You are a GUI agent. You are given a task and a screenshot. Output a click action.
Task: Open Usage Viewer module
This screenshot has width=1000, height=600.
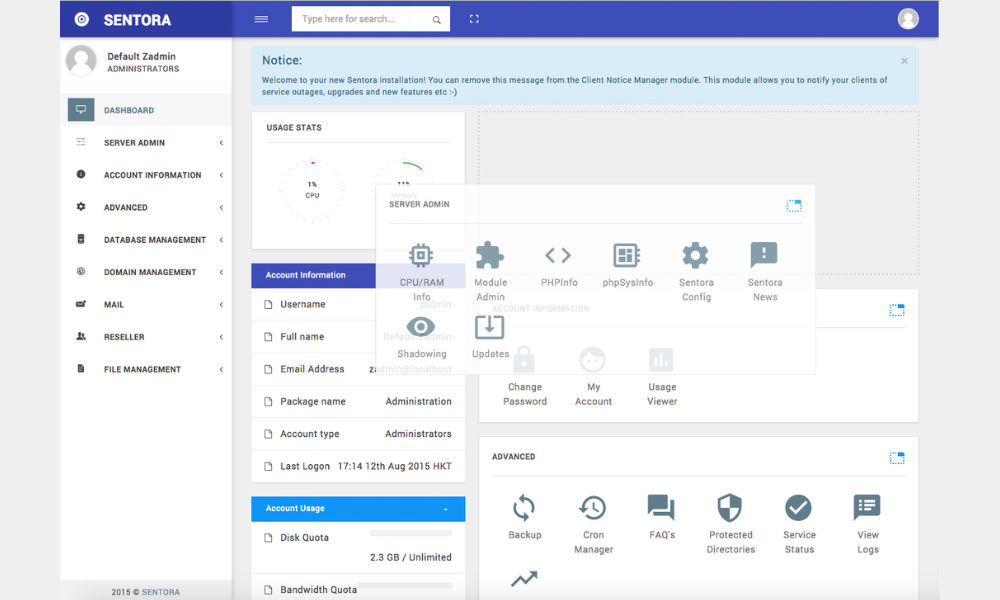pyautogui.click(x=662, y=377)
